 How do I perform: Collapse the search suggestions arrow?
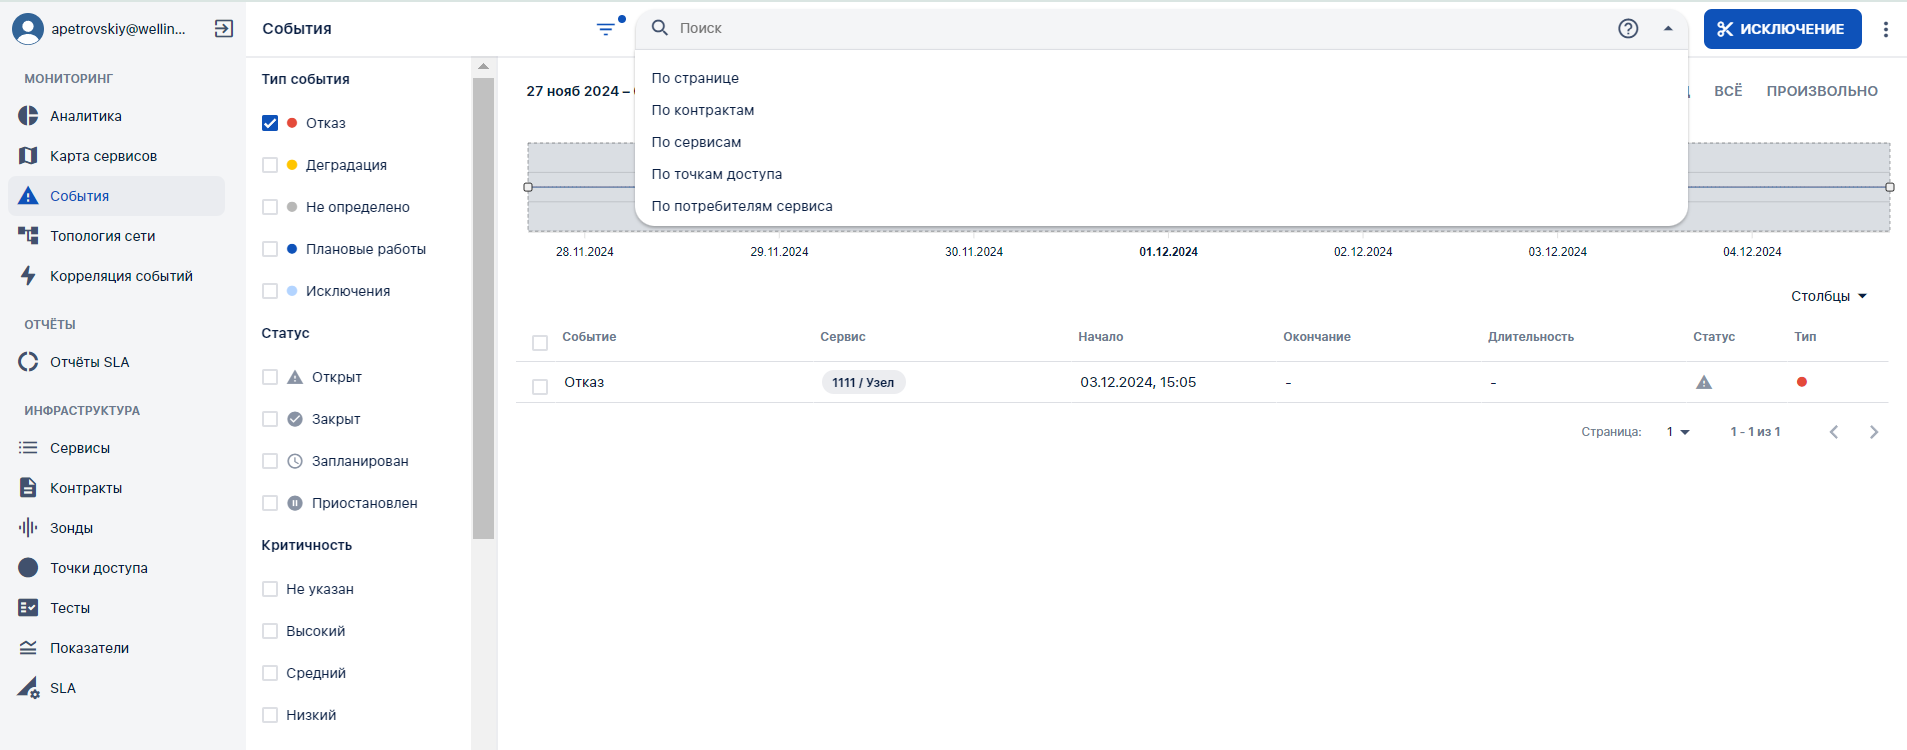[x=1668, y=29]
